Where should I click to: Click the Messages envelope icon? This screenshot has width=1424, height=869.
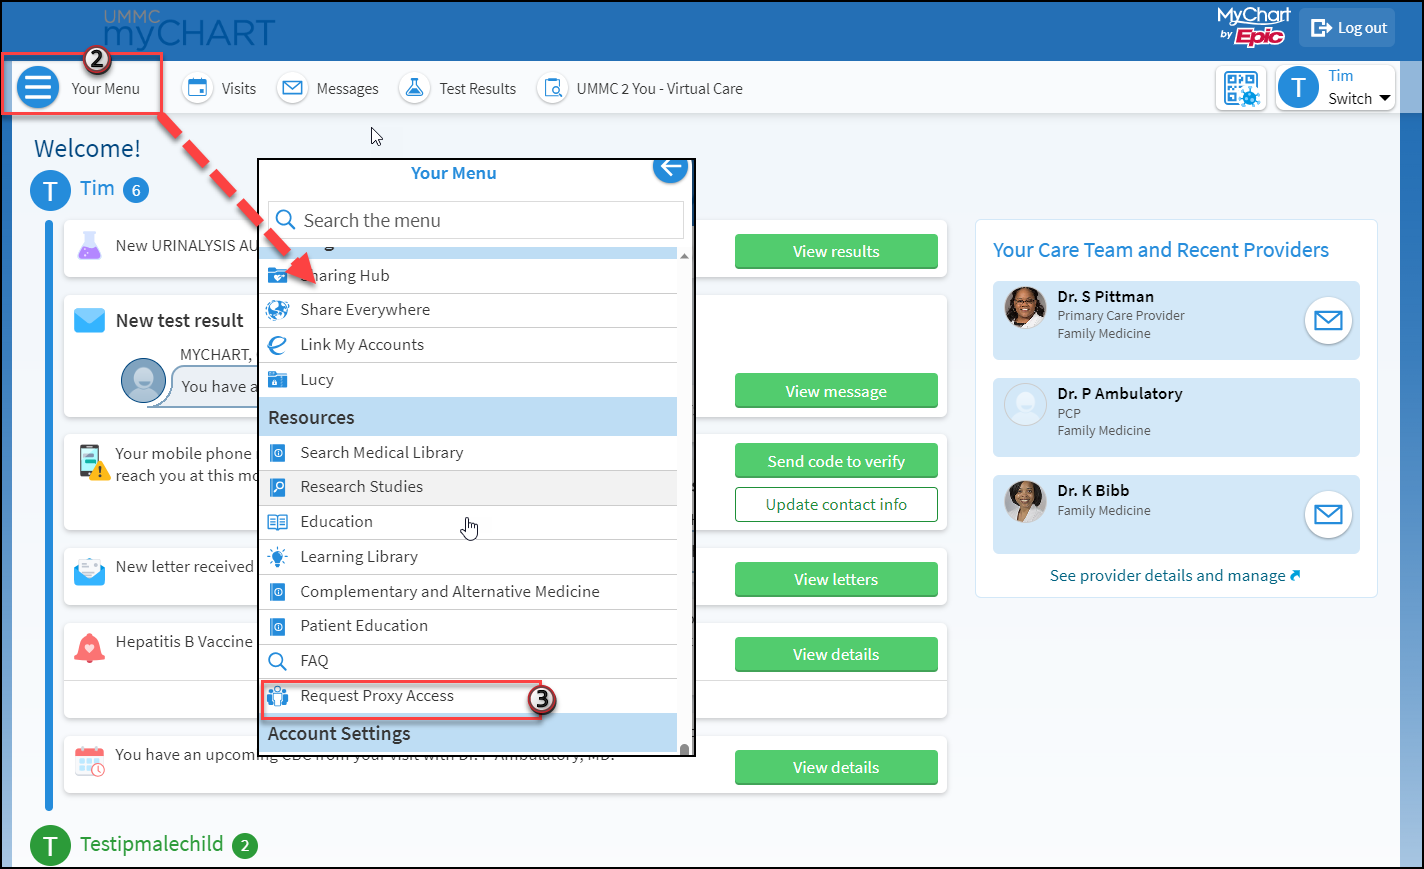point(292,88)
